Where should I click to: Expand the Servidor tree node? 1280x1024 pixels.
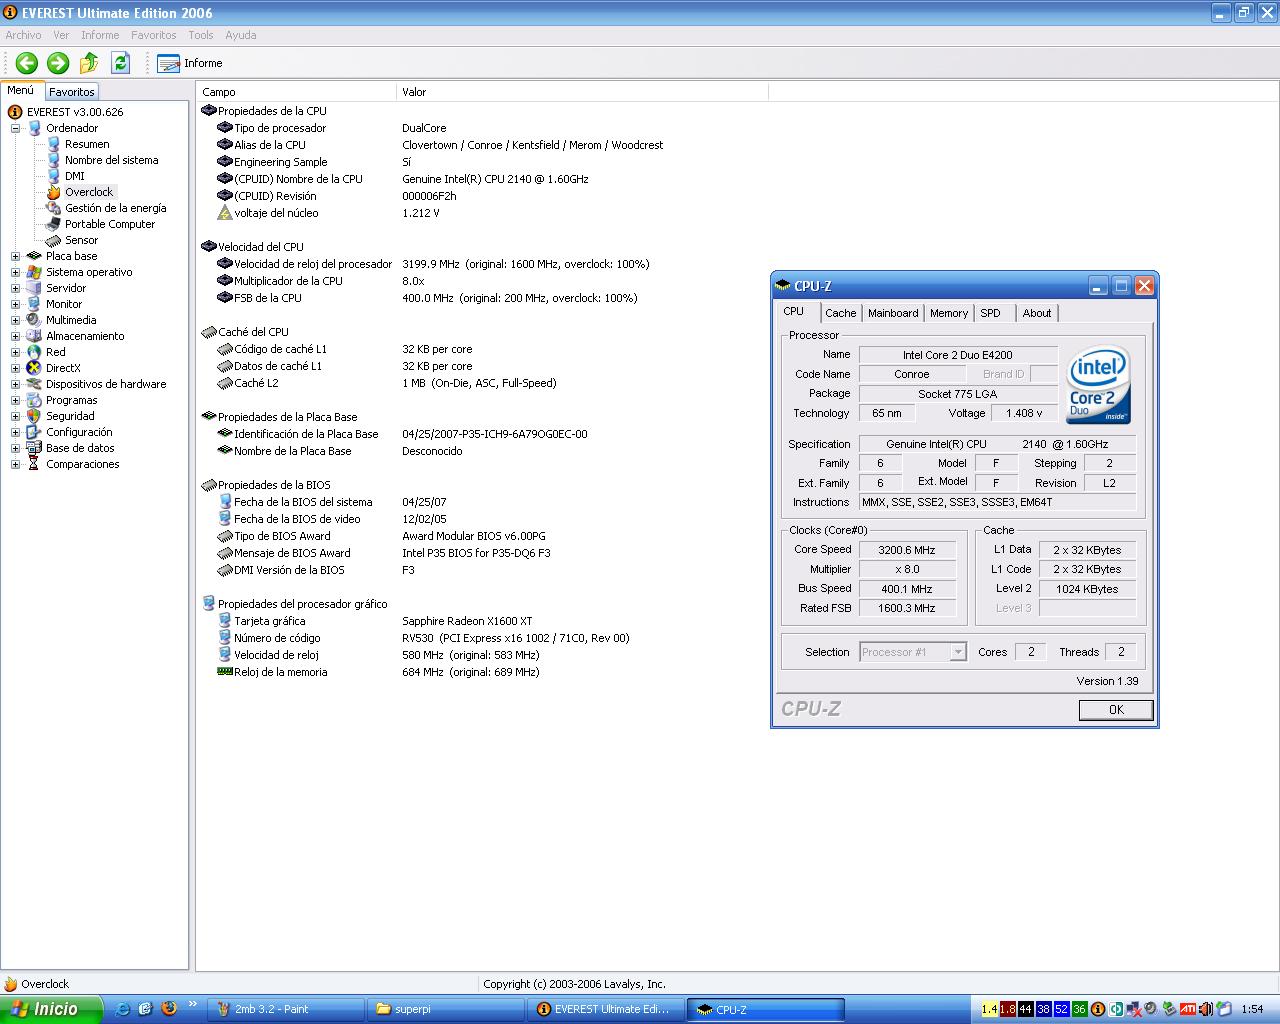[15, 288]
